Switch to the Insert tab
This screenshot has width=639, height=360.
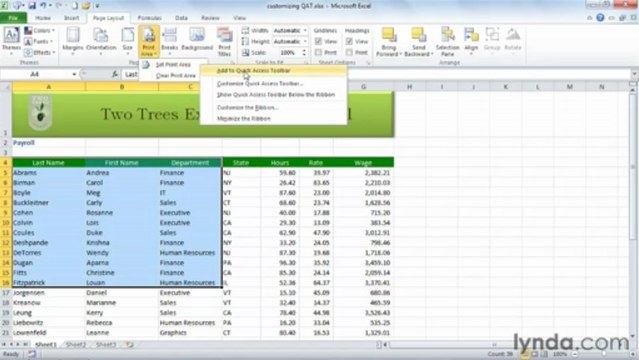click(71, 18)
